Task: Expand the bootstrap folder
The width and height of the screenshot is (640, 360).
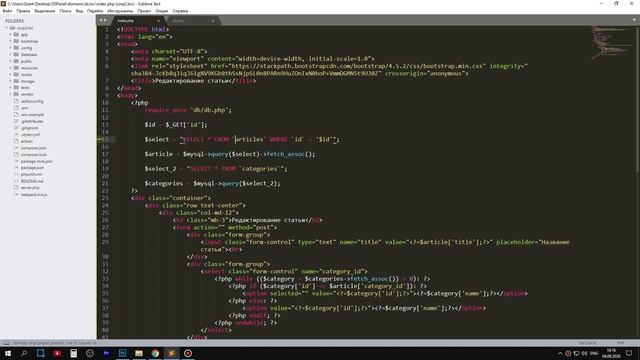Action: 11,41
